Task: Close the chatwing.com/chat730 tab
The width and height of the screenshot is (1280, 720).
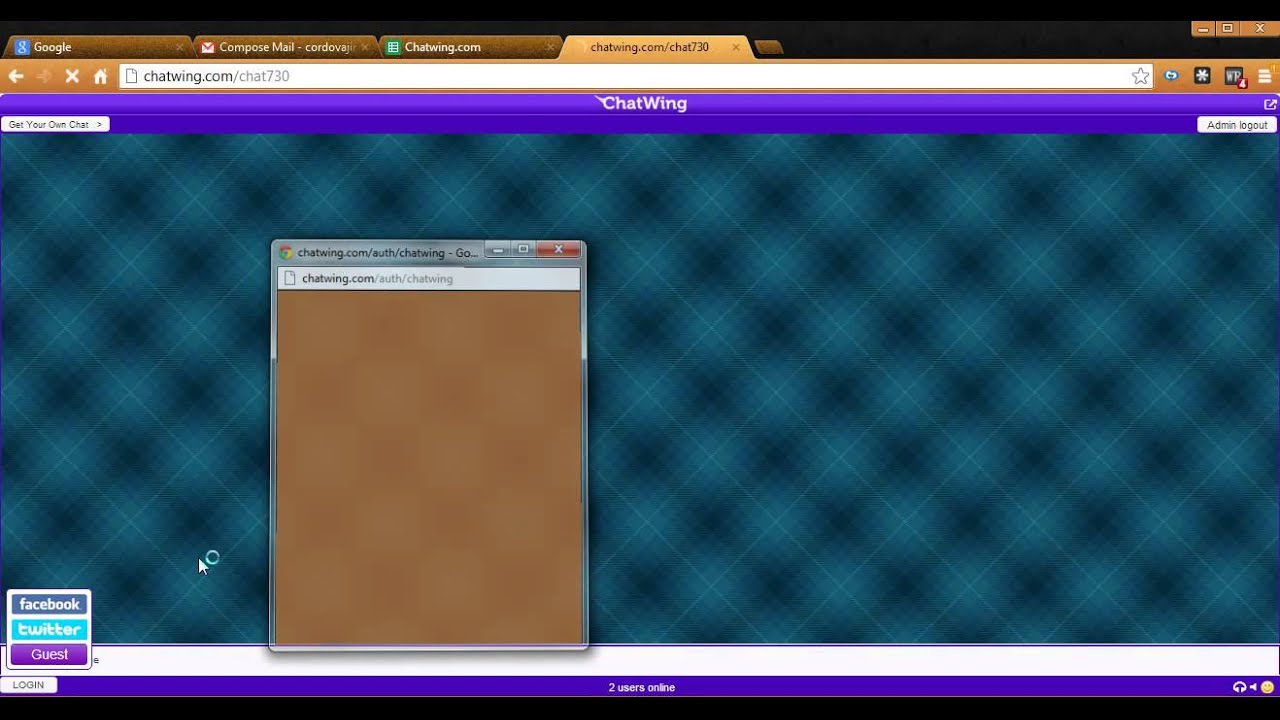Action: coord(736,47)
